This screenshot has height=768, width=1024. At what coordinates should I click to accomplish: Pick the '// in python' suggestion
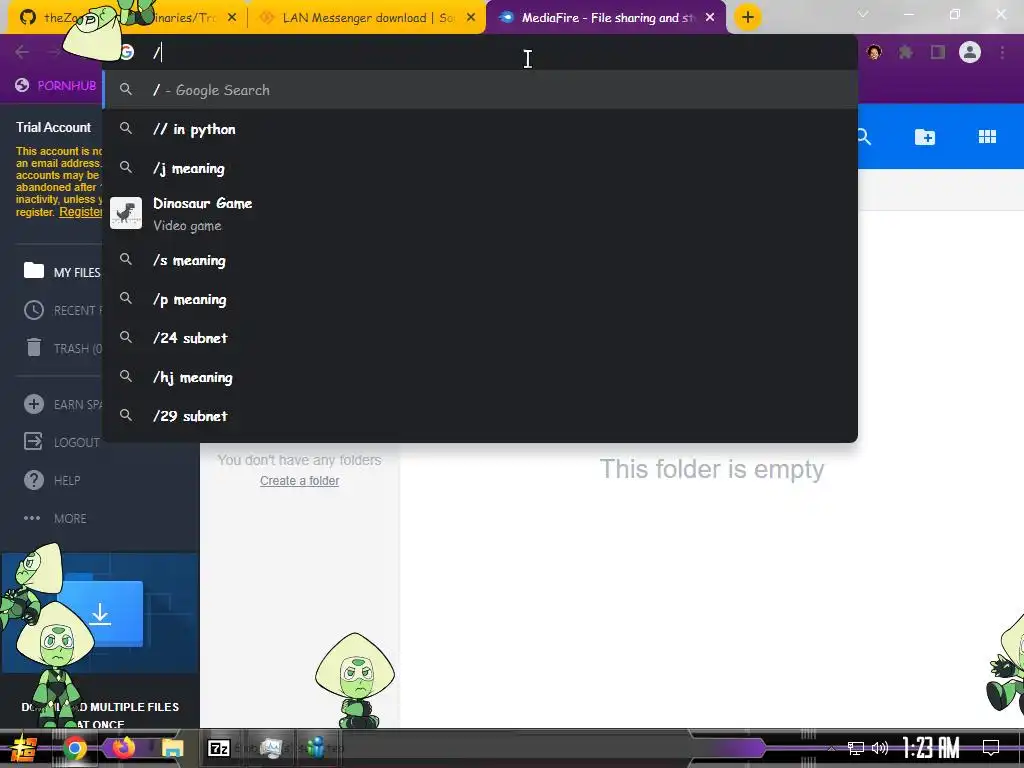pos(480,129)
